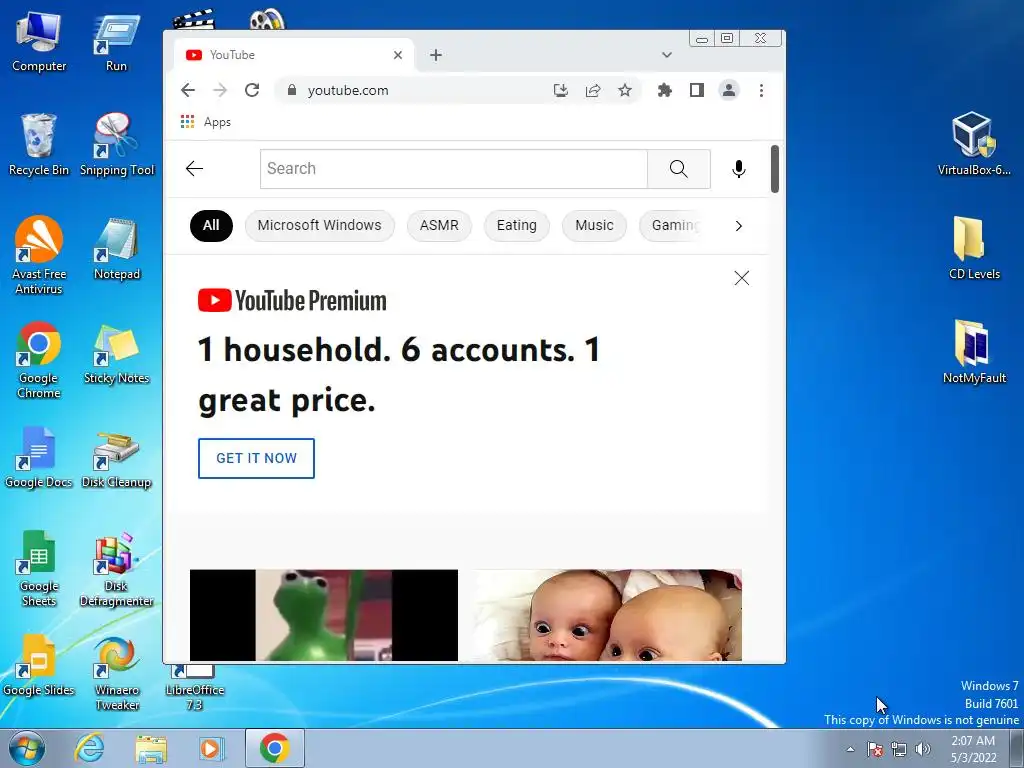The height and width of the screenshot is (768, 1024).
Task: Open the volume speaker tray icon
Action: pos(923,749)
